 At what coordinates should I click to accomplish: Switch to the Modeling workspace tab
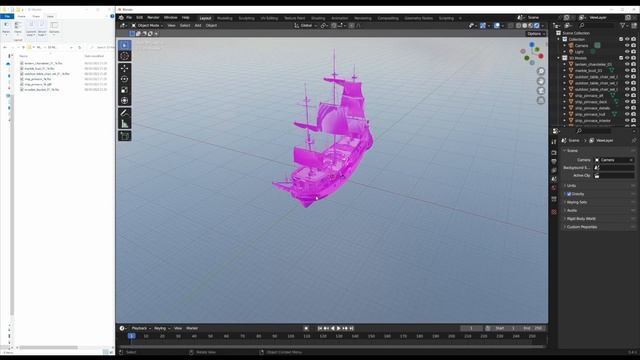224,18
